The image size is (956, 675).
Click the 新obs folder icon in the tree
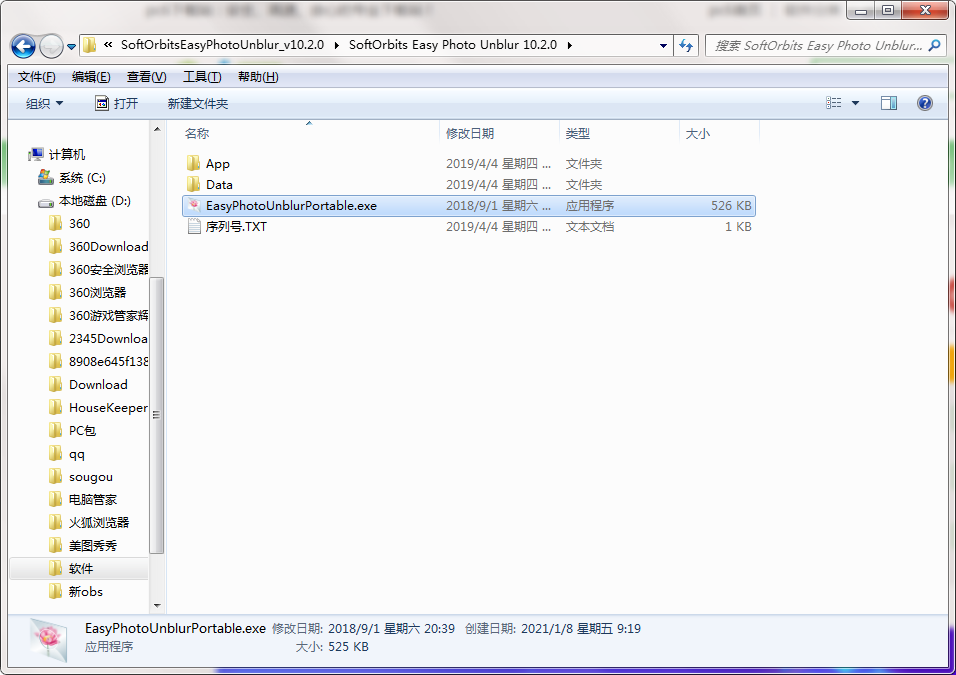pyautogui.click(x=55, y=591)
